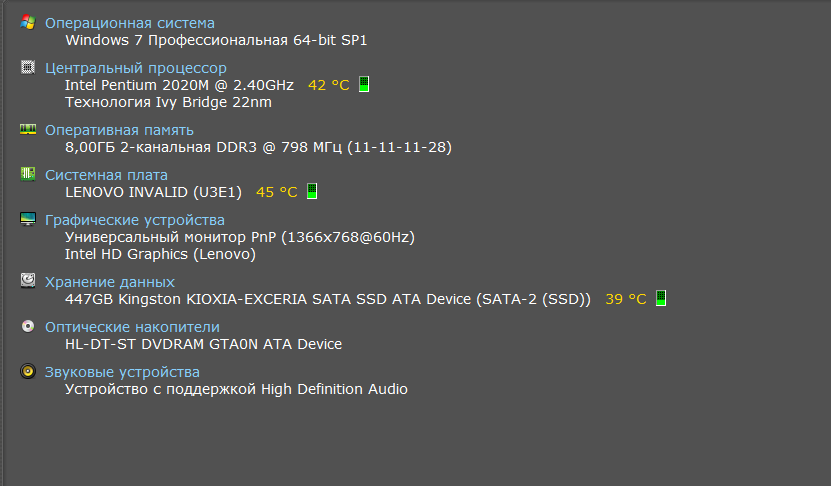Viewport: 831px width, 486px height.
Task: Open the Операционная система section link
Action: [x=130, y=23]
